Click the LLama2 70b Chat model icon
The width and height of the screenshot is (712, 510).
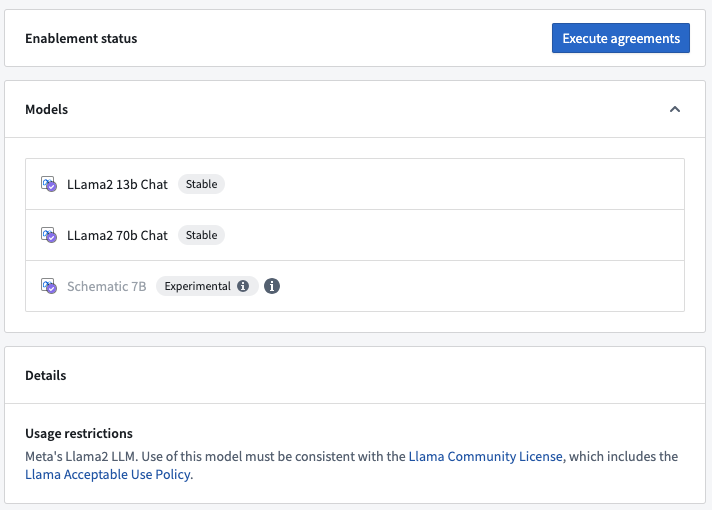[49, 235]
